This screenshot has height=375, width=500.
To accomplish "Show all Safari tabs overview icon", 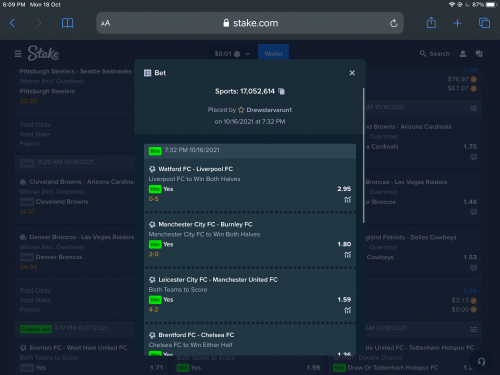I will [x=484, y=23].
